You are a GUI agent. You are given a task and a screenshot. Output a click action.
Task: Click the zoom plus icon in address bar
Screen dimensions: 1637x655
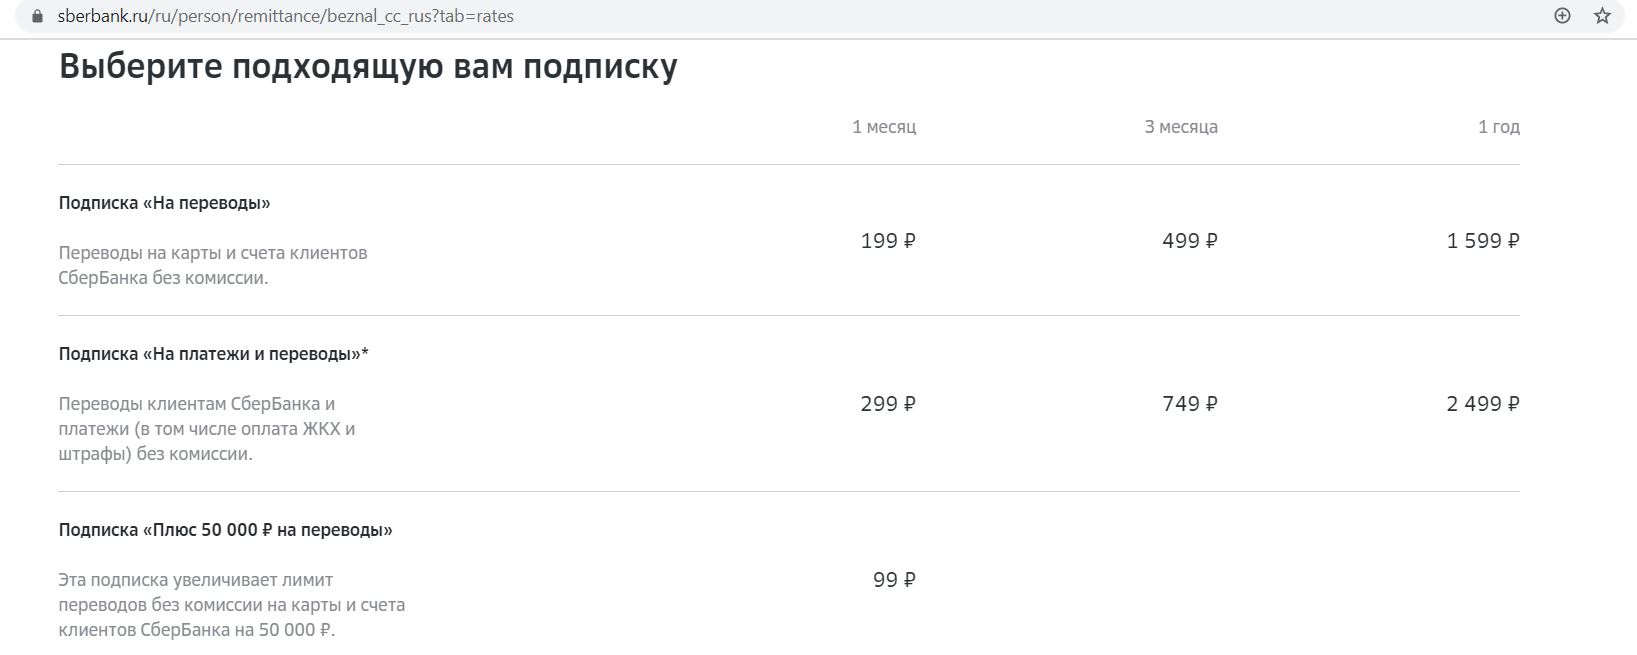click(1562, 16)
